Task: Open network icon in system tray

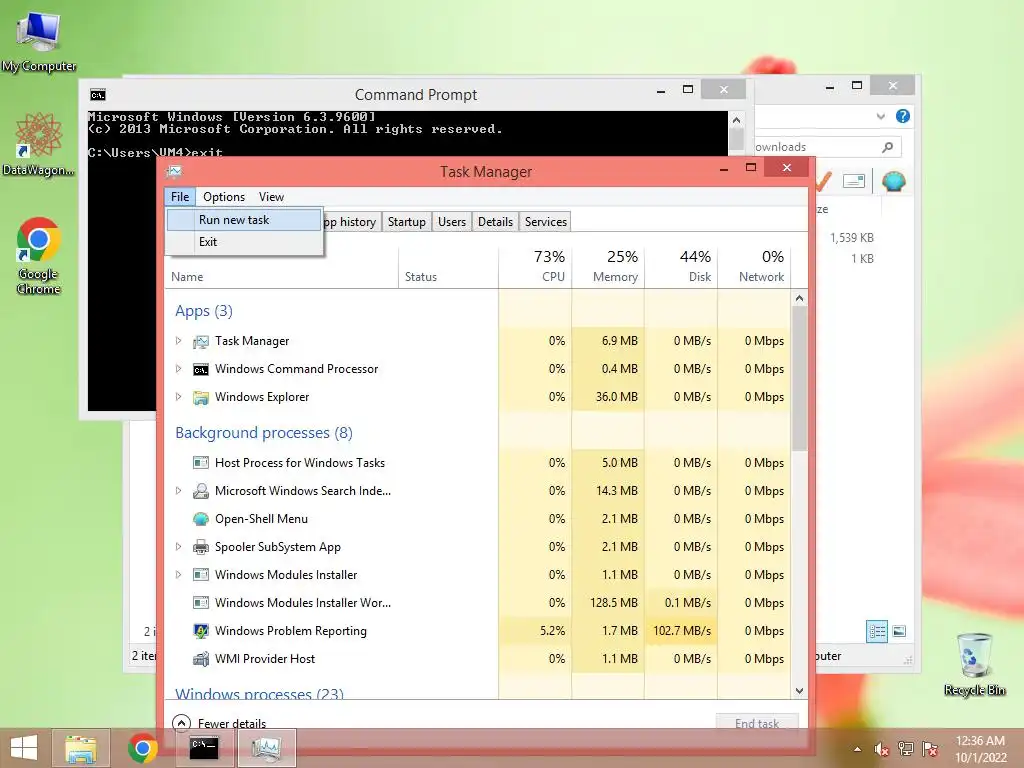Action: 905,749
